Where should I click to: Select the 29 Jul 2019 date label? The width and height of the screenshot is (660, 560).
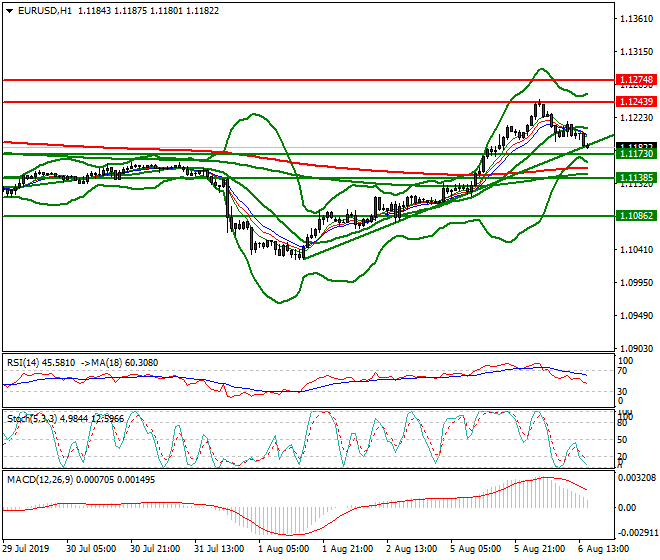[x=26, y=549]
